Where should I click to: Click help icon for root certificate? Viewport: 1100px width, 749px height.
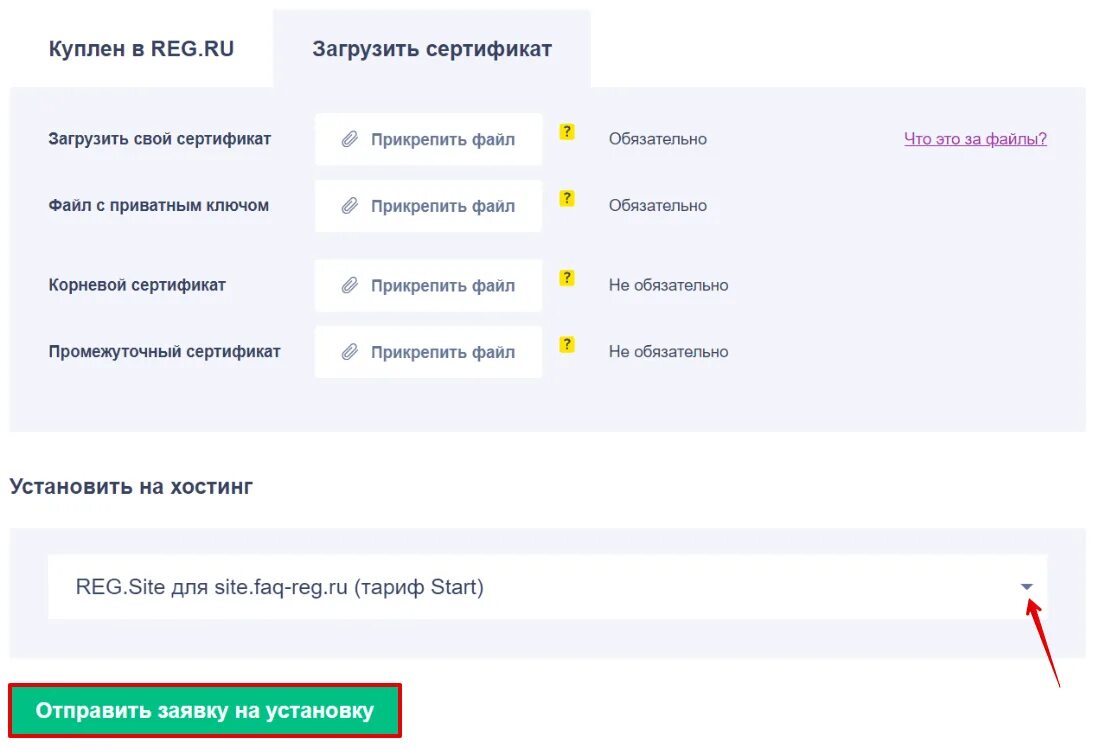tap(567, 278)
